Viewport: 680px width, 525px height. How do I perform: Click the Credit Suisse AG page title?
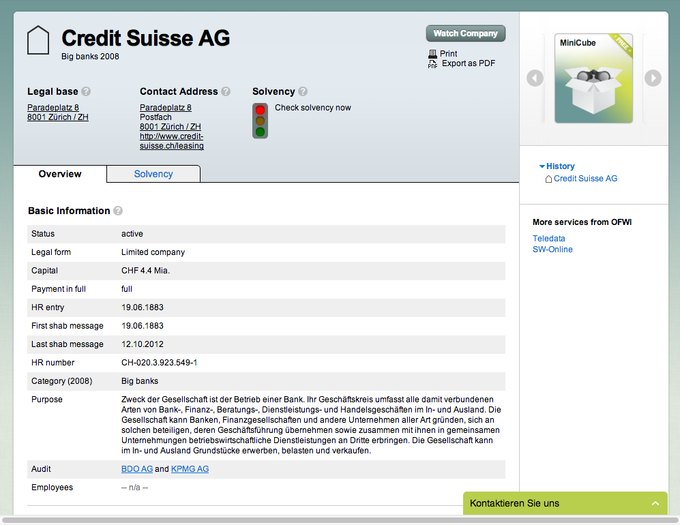click(x=146, y=38)
